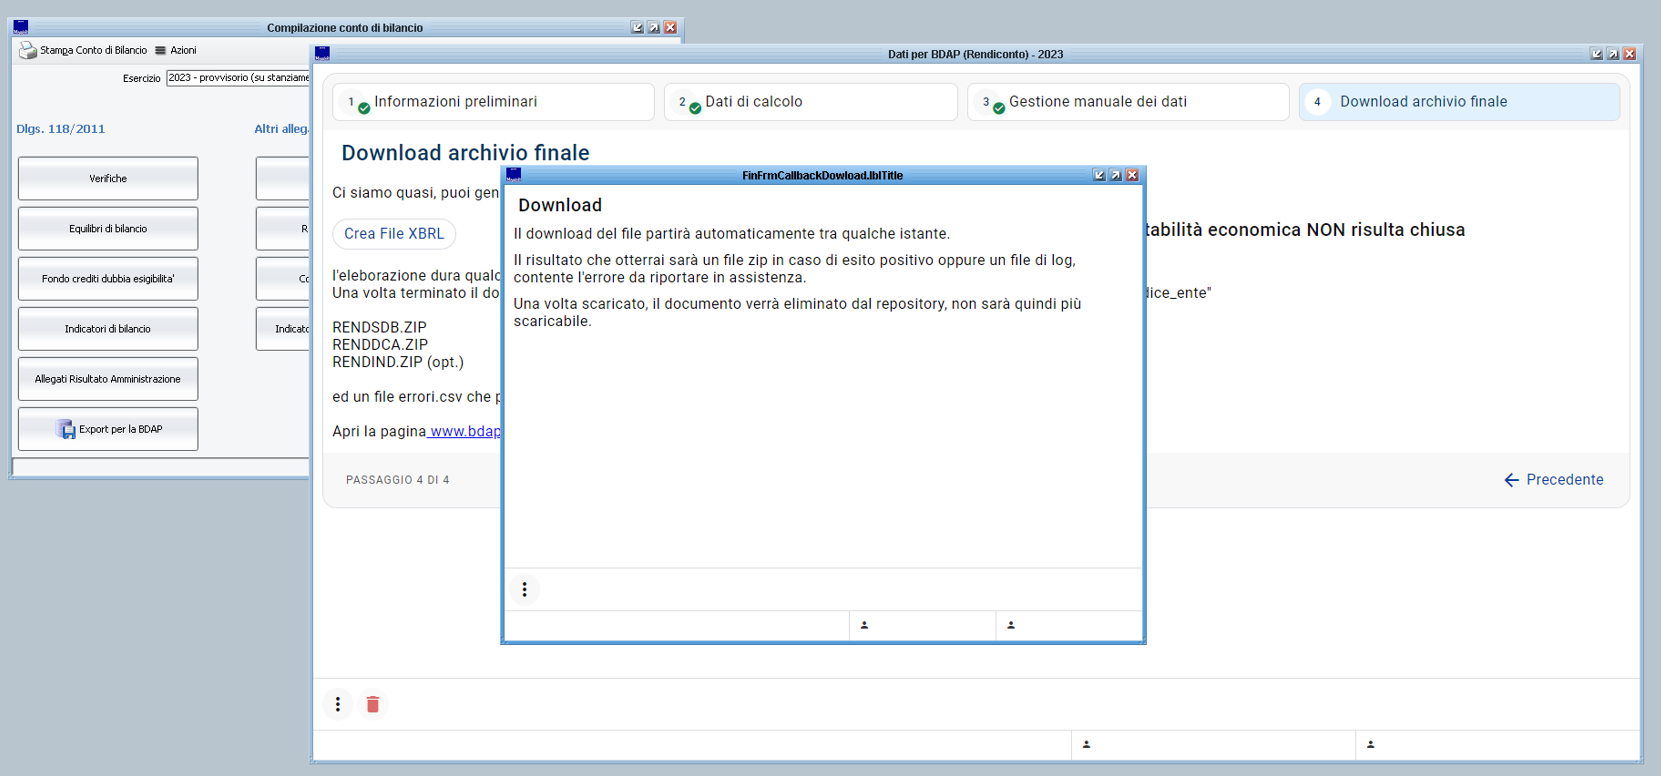Open three-dot menu in the Download dialog
This screenshot has width=1661, height=776.
coord(524,590)
